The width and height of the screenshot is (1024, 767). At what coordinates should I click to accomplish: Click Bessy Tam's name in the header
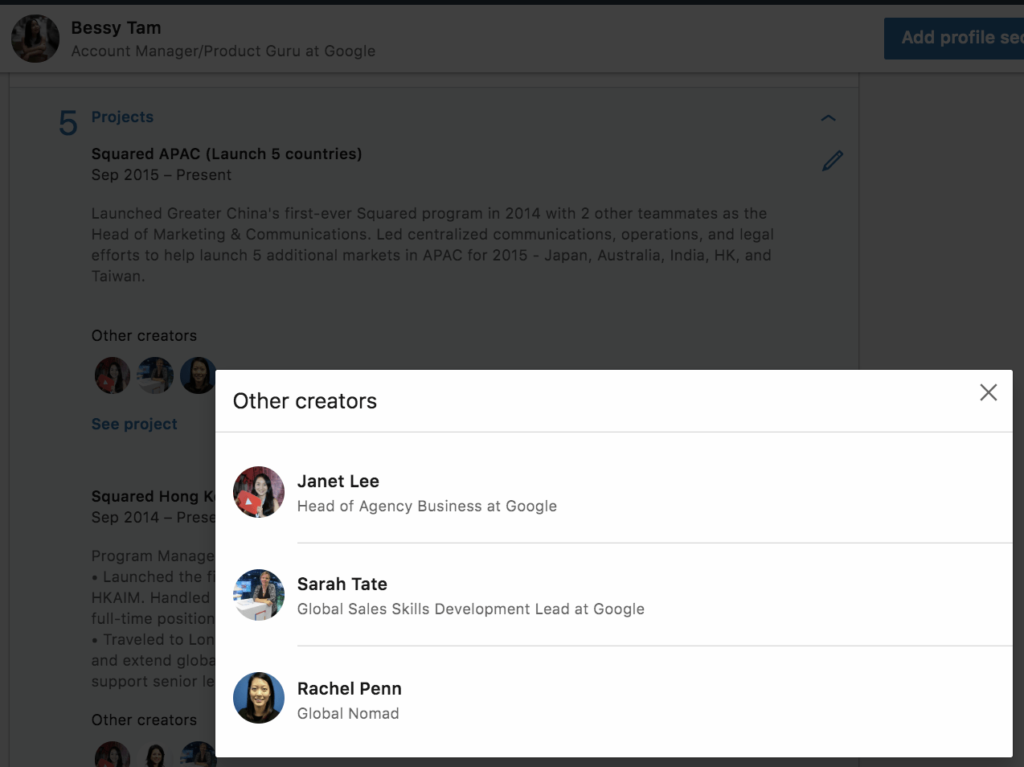(x=116, y=28)
